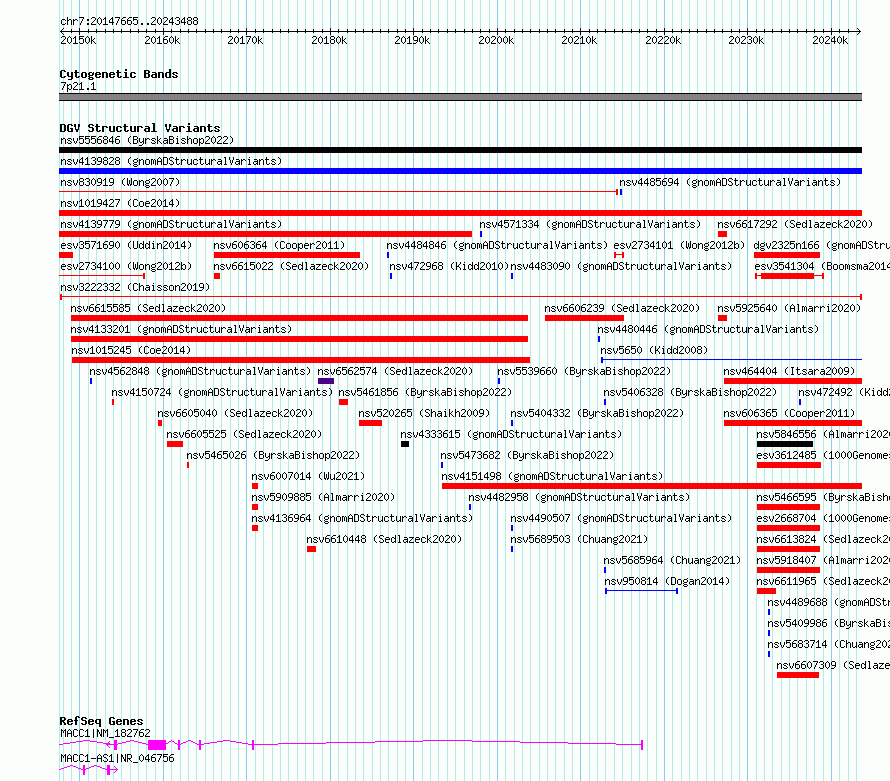Open nsv6605525 (Sedlazeck2020) label
Screen dimensions: 890x781
245,434
